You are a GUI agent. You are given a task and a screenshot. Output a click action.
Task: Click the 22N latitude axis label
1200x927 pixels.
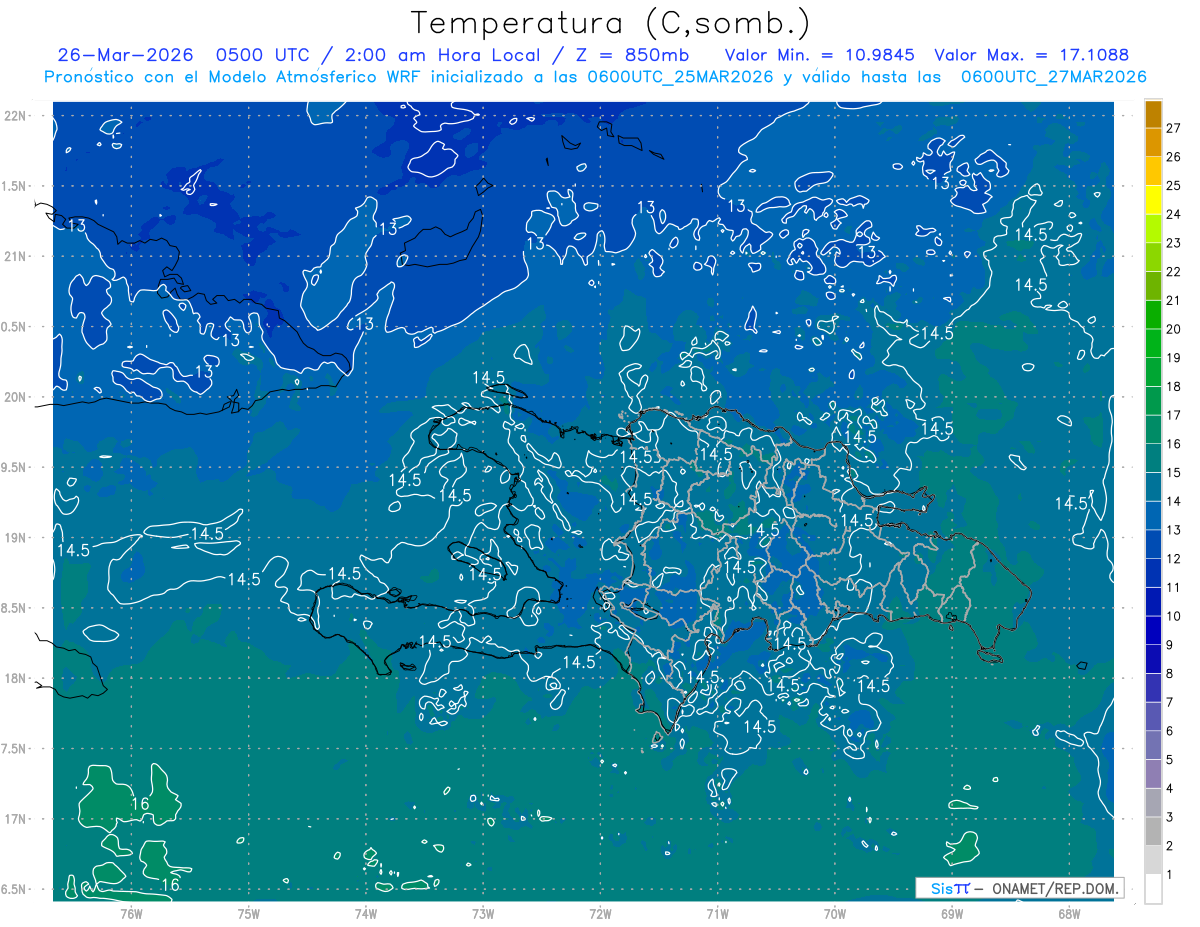coord(16,115)
